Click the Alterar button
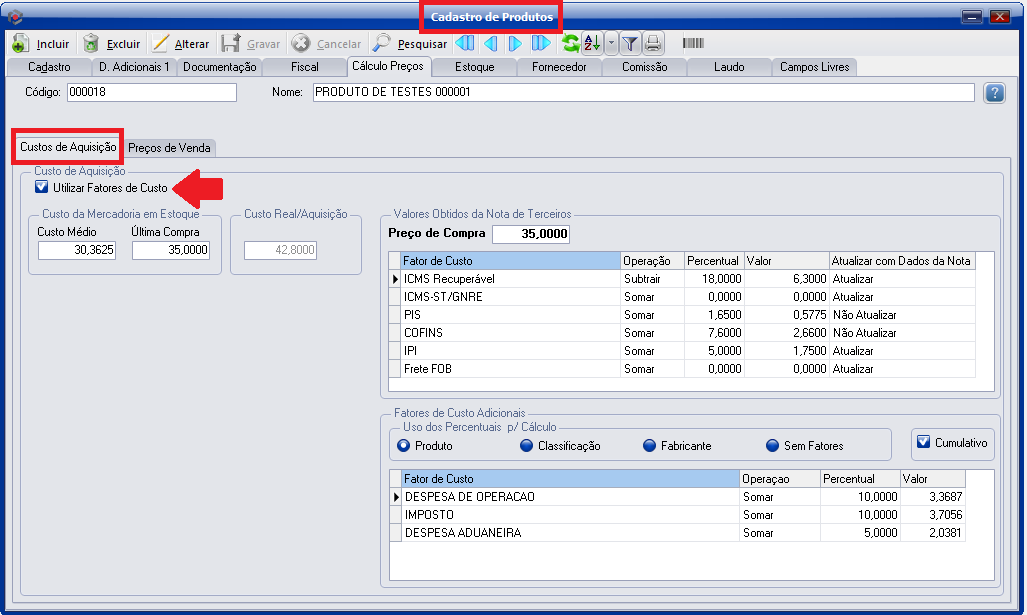Image resolution: width=1027 pixels, height=615 pixels. point(181,44)
